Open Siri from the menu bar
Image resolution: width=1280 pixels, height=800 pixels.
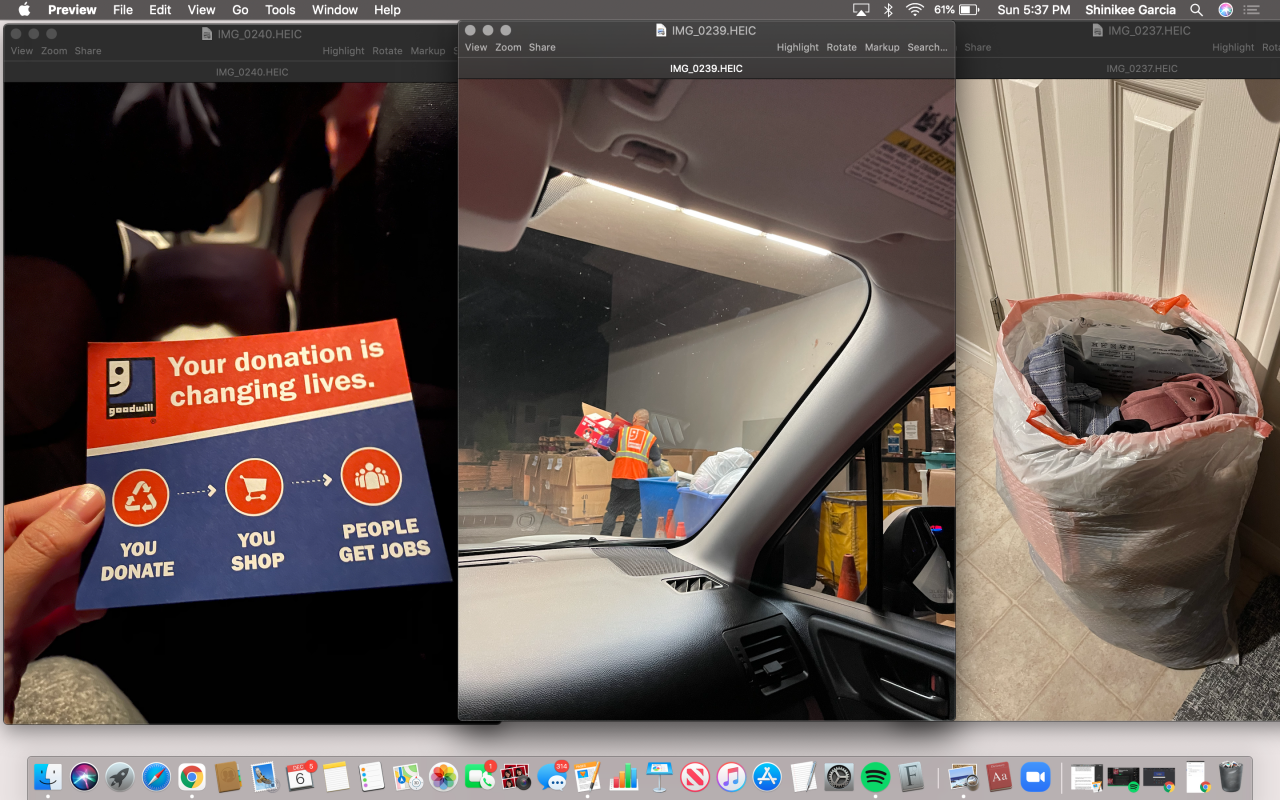pos(1226,10)
